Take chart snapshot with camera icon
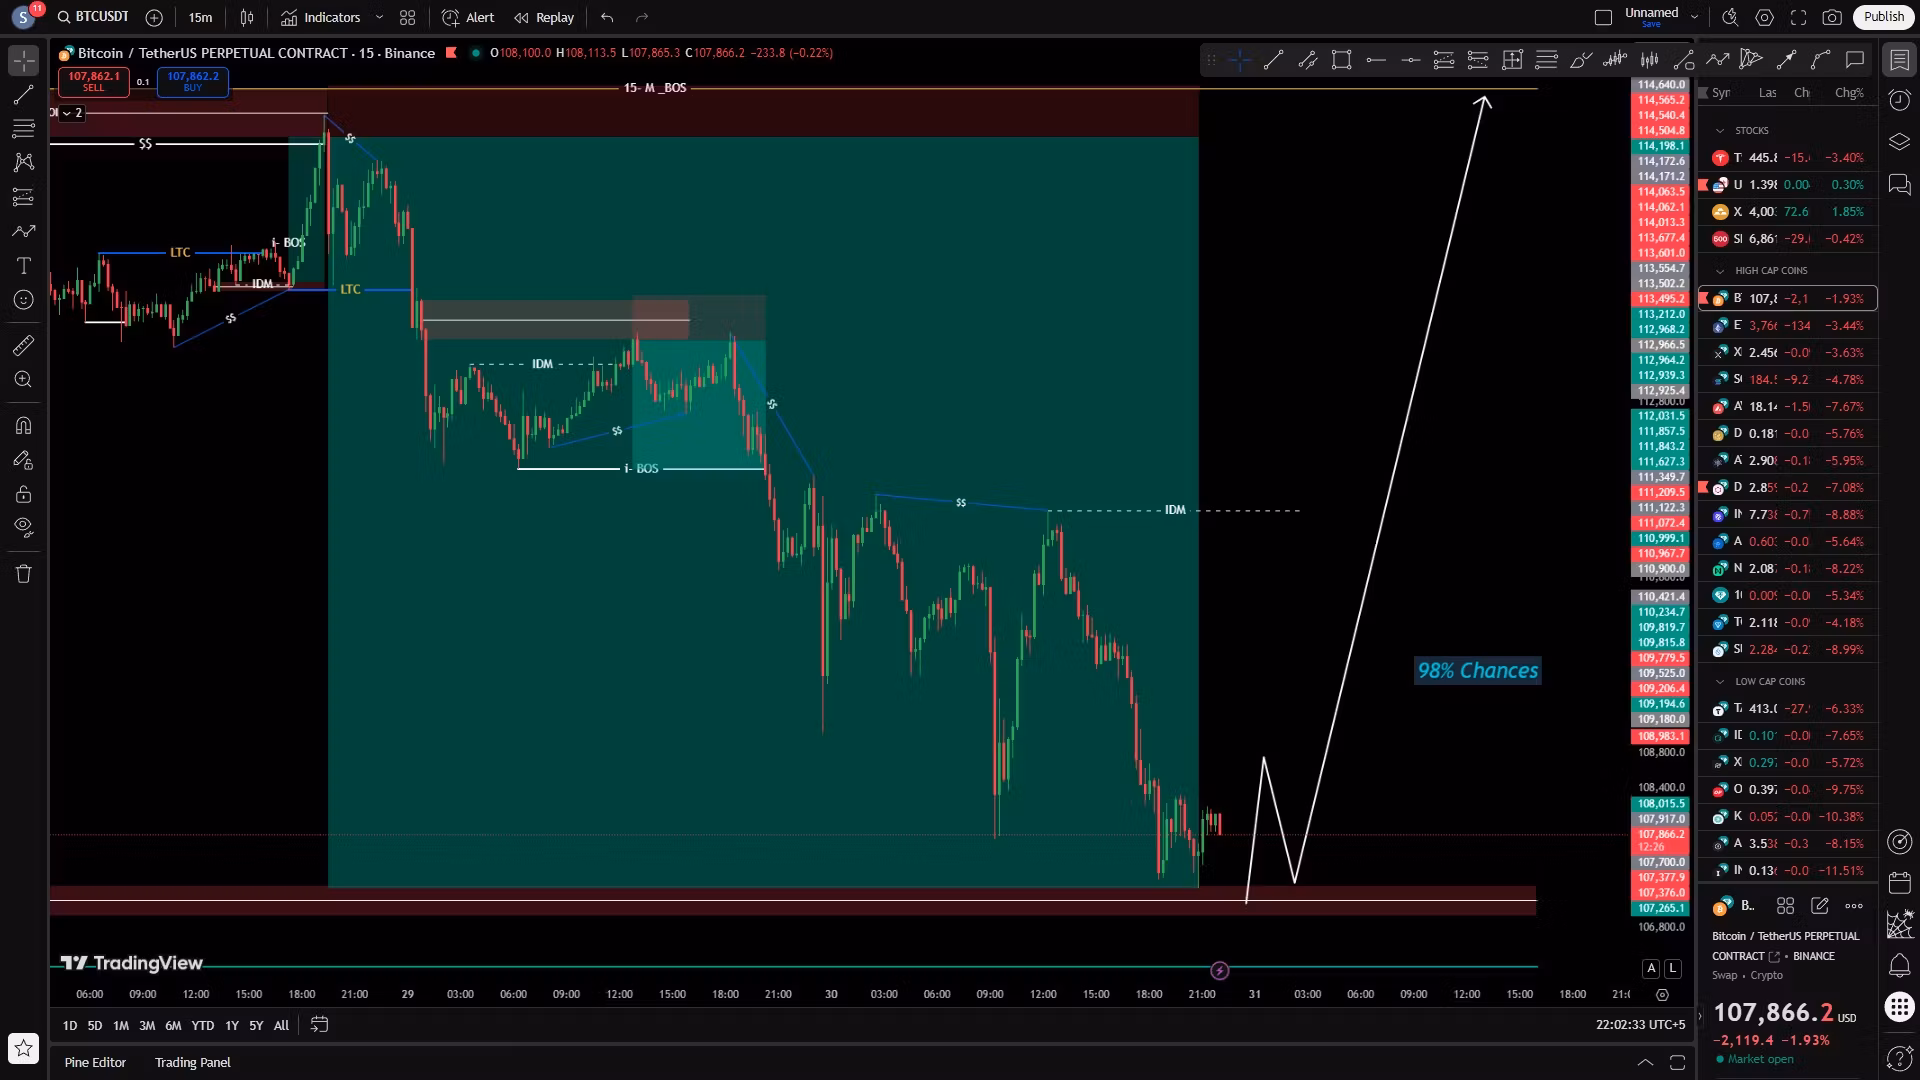This screenshot has width=1920, height=1080. click(1832, 17)
